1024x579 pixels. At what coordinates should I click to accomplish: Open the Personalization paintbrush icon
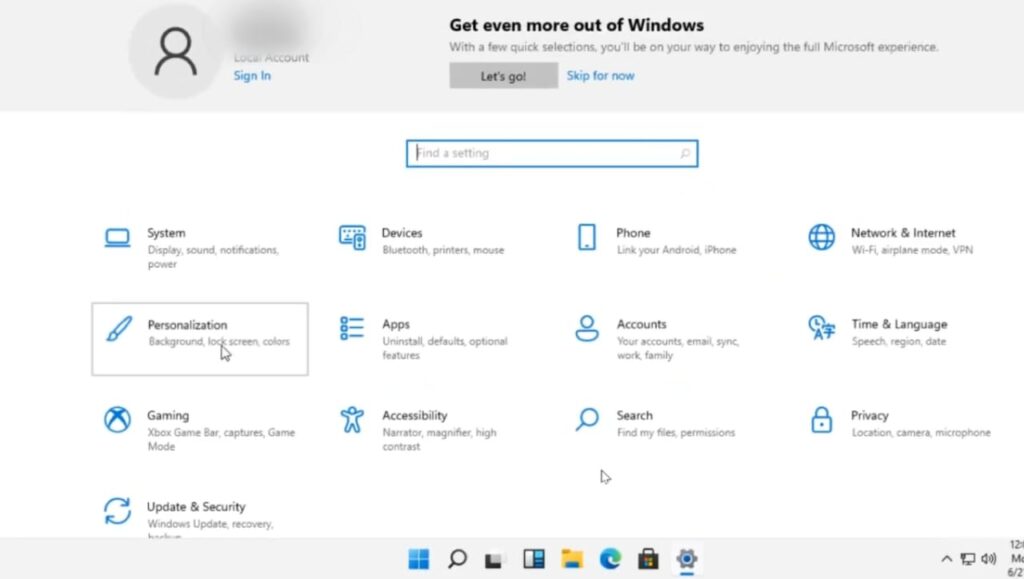click(x=118, y=329)
